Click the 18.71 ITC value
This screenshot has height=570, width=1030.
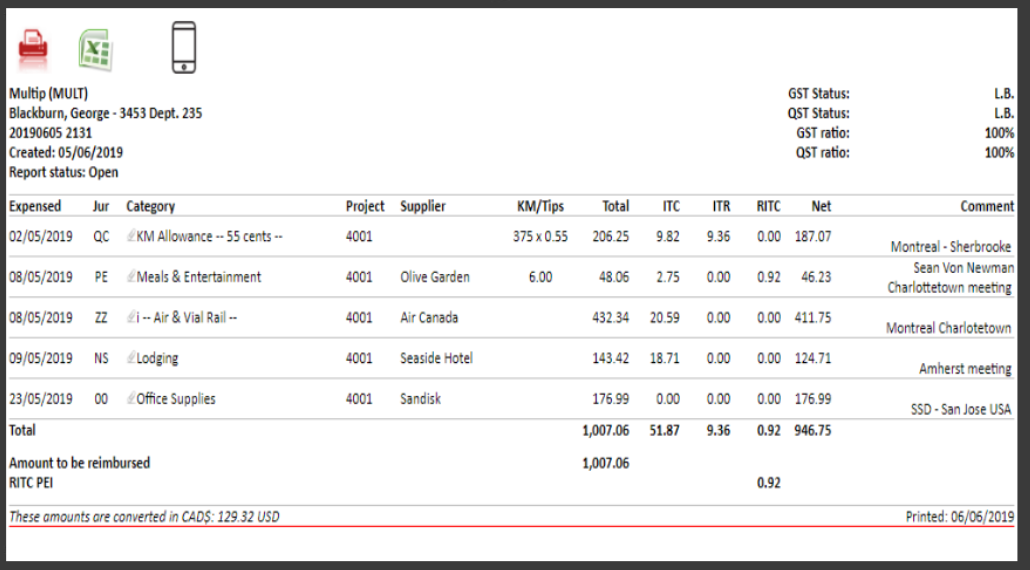[665, 359]
